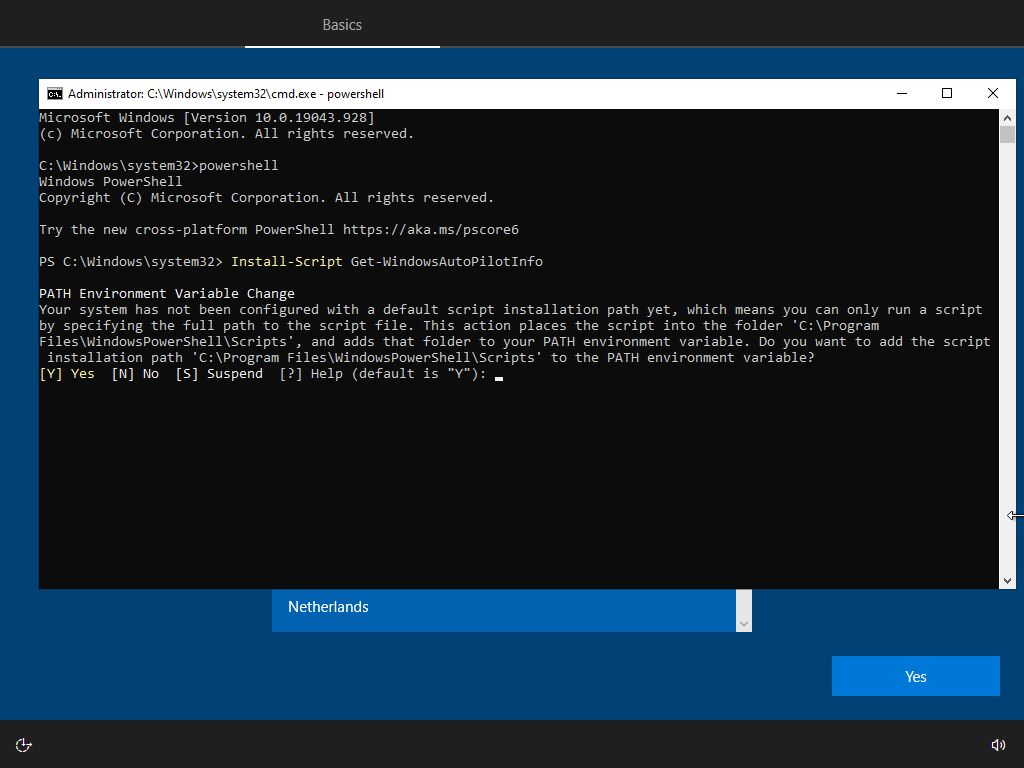Close the Administrator cmd.exe window

(993, 94)
